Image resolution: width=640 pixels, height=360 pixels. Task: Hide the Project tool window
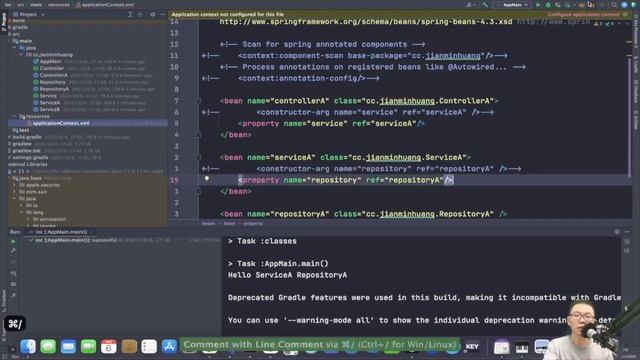162,14
